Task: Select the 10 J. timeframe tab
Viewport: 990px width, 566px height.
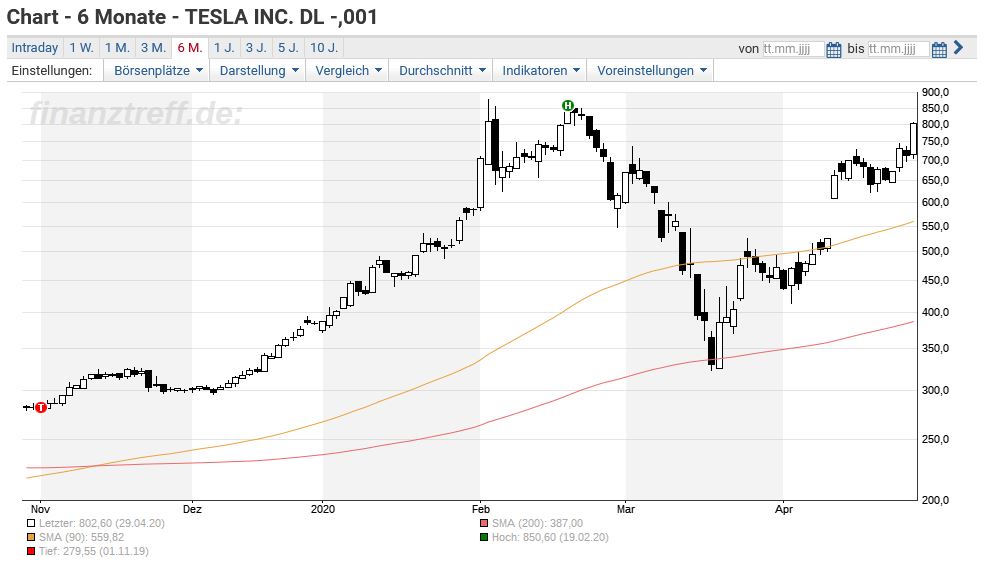Action: 324,48
